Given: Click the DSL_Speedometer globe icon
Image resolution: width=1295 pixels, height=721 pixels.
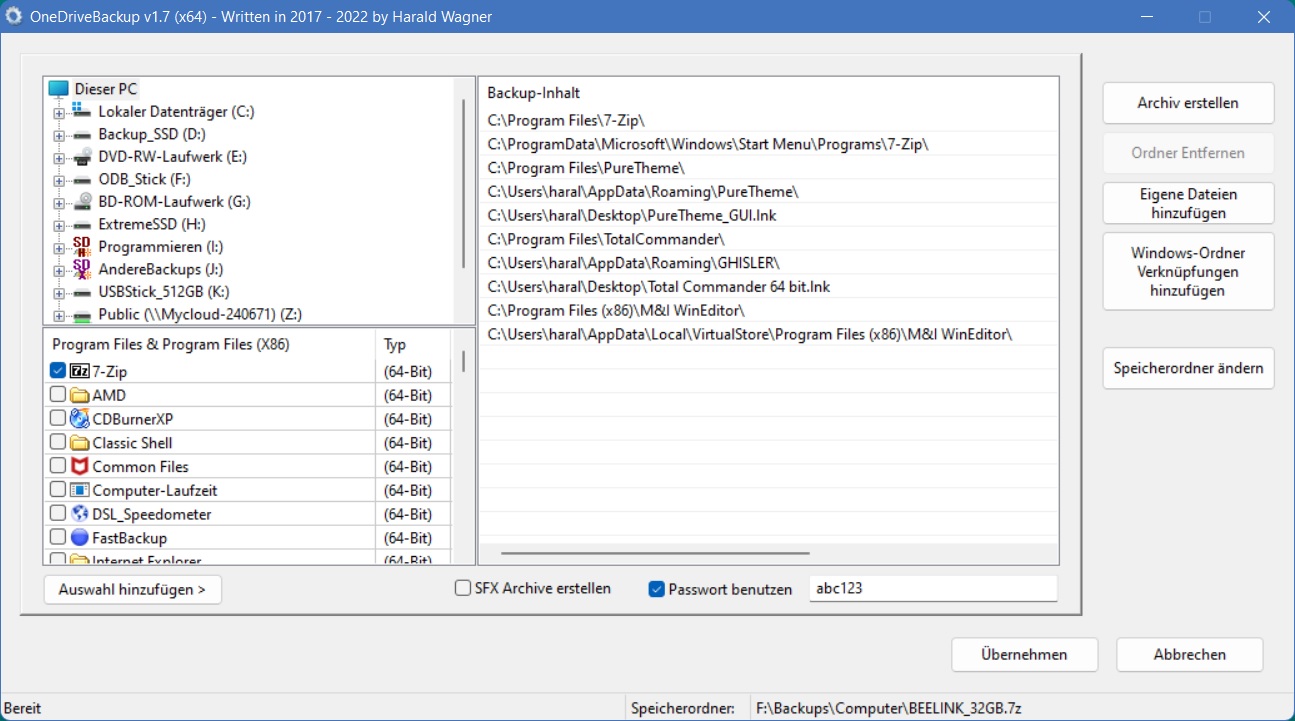Looking at the screenshot, I should (x=80, y=514).
